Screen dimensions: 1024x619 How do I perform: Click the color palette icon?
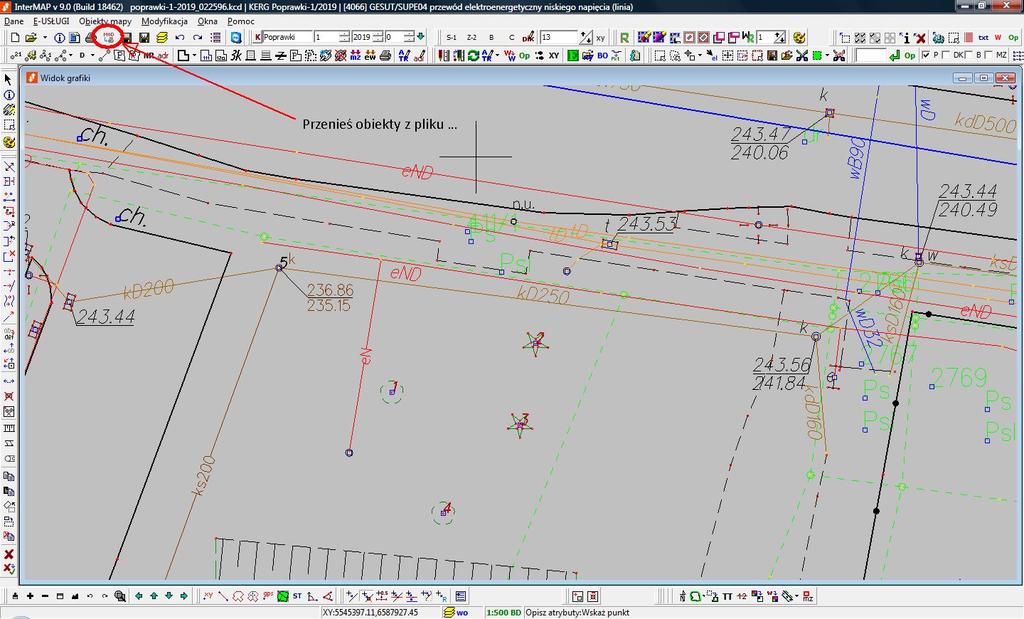coord(798,38)
